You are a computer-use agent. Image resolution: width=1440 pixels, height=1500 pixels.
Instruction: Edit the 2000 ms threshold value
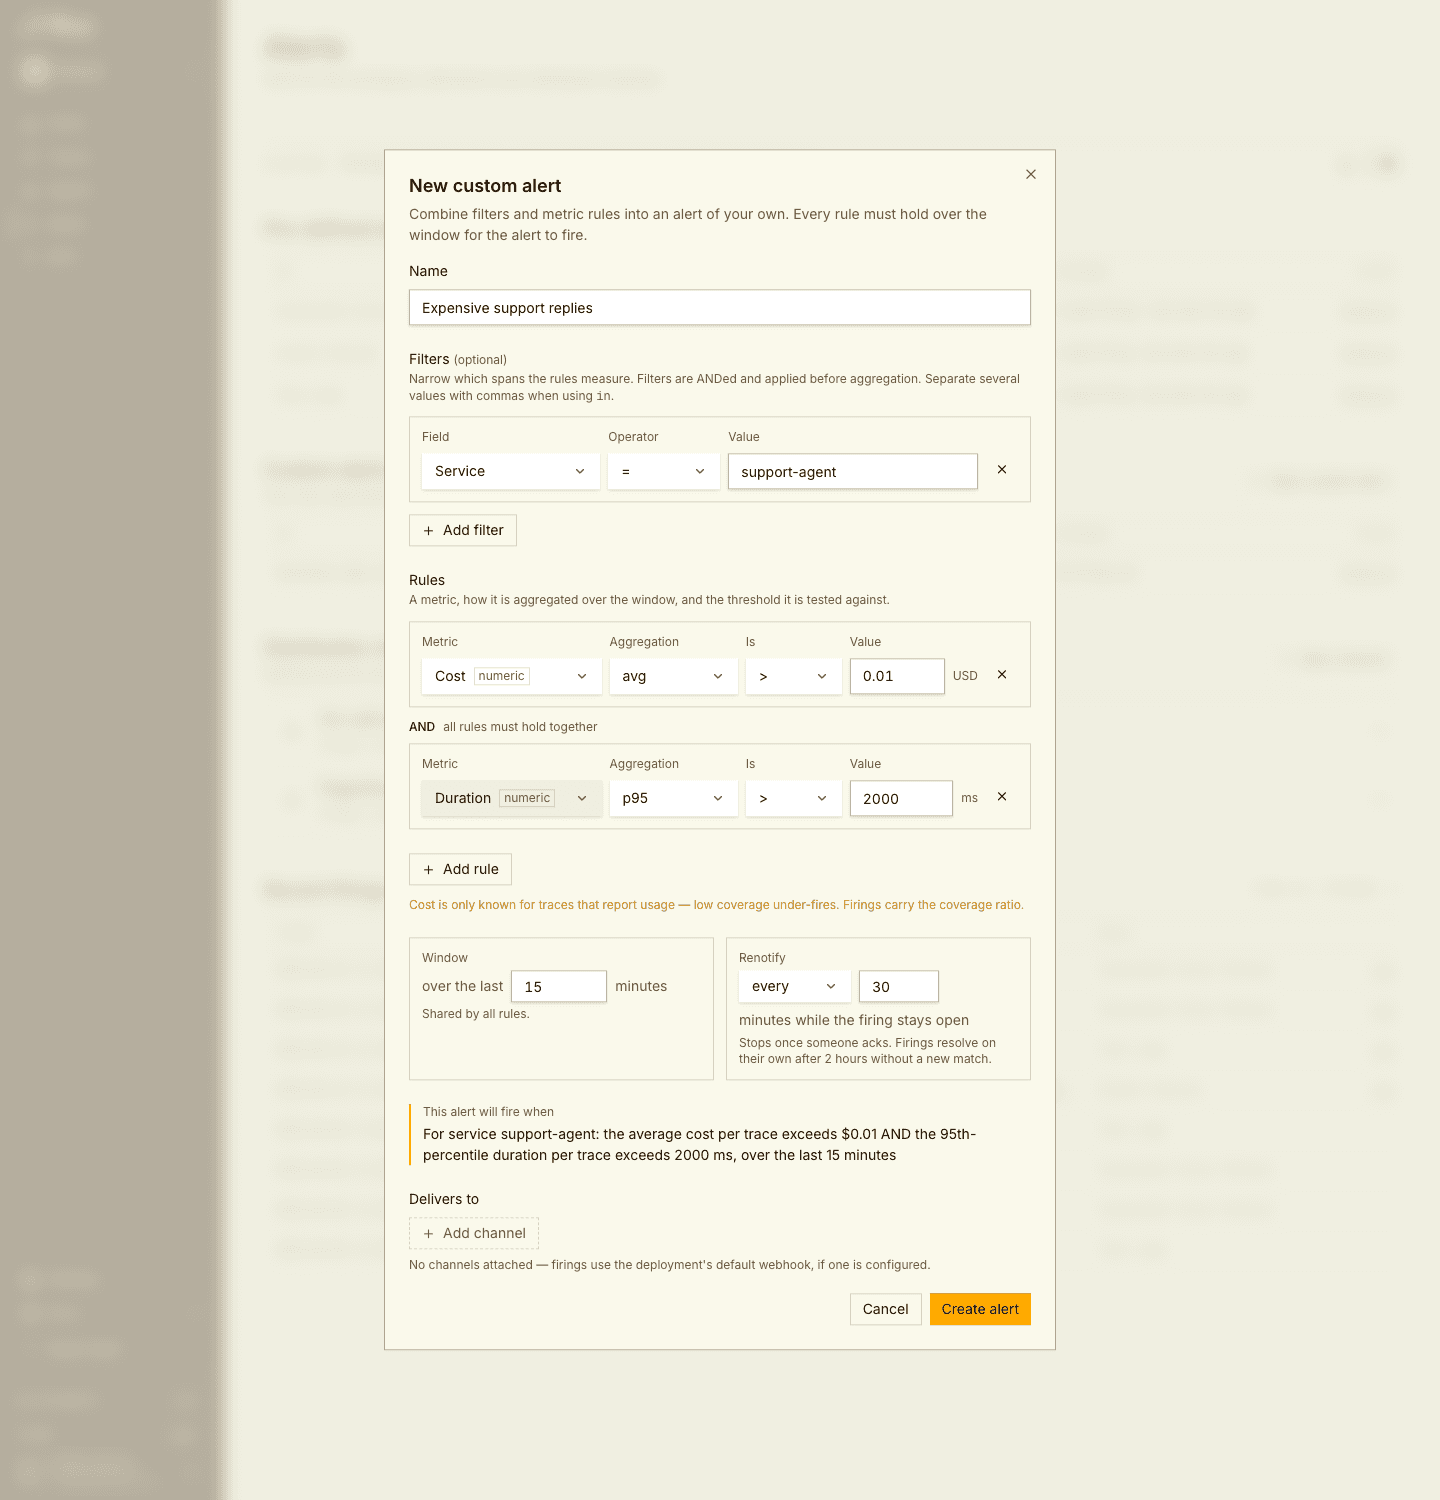point(901,798)
